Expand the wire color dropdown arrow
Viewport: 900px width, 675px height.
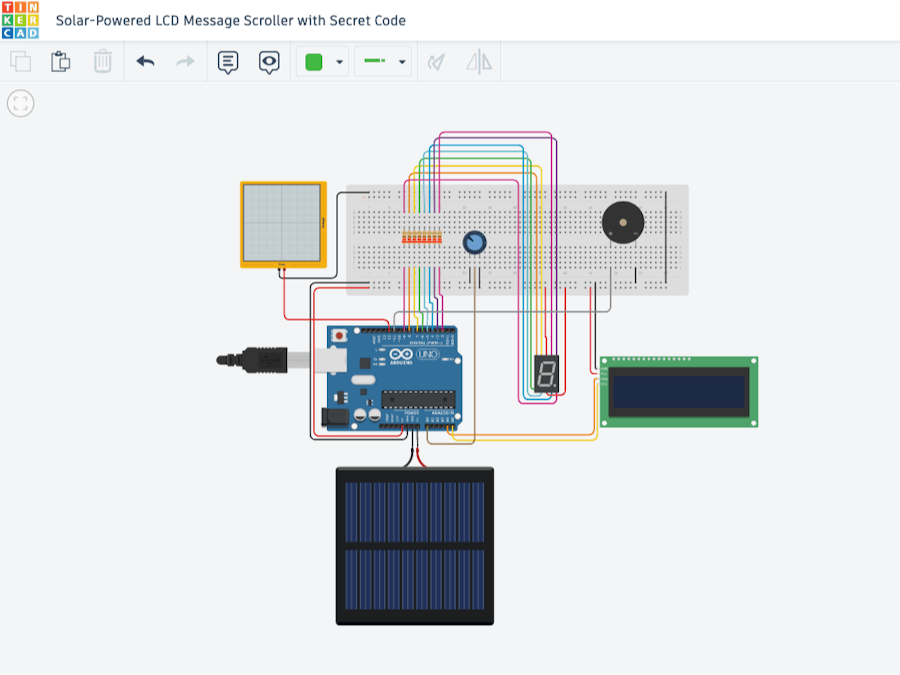340,62
